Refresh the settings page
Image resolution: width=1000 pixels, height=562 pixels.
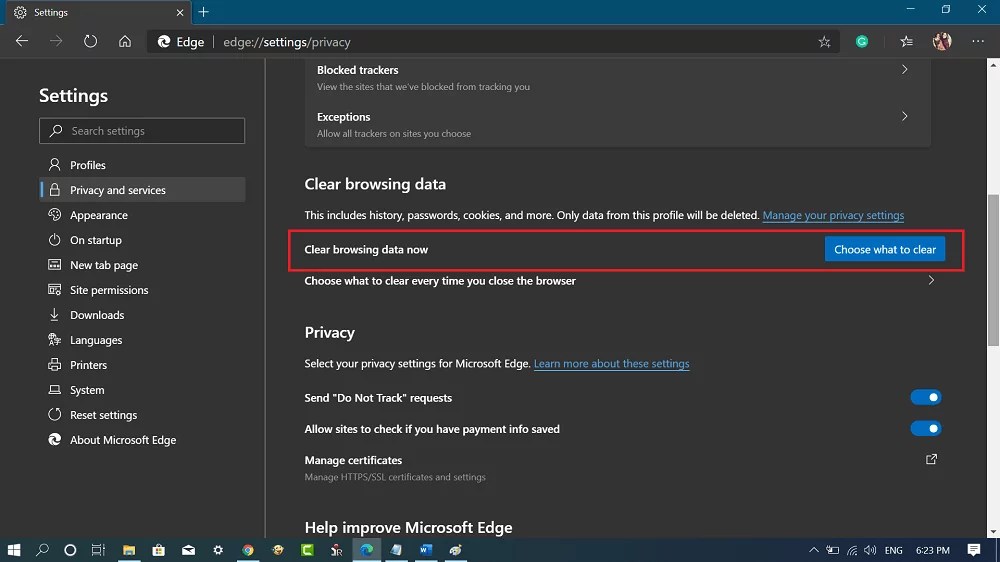pyautogui.click(x=91, y=41)
